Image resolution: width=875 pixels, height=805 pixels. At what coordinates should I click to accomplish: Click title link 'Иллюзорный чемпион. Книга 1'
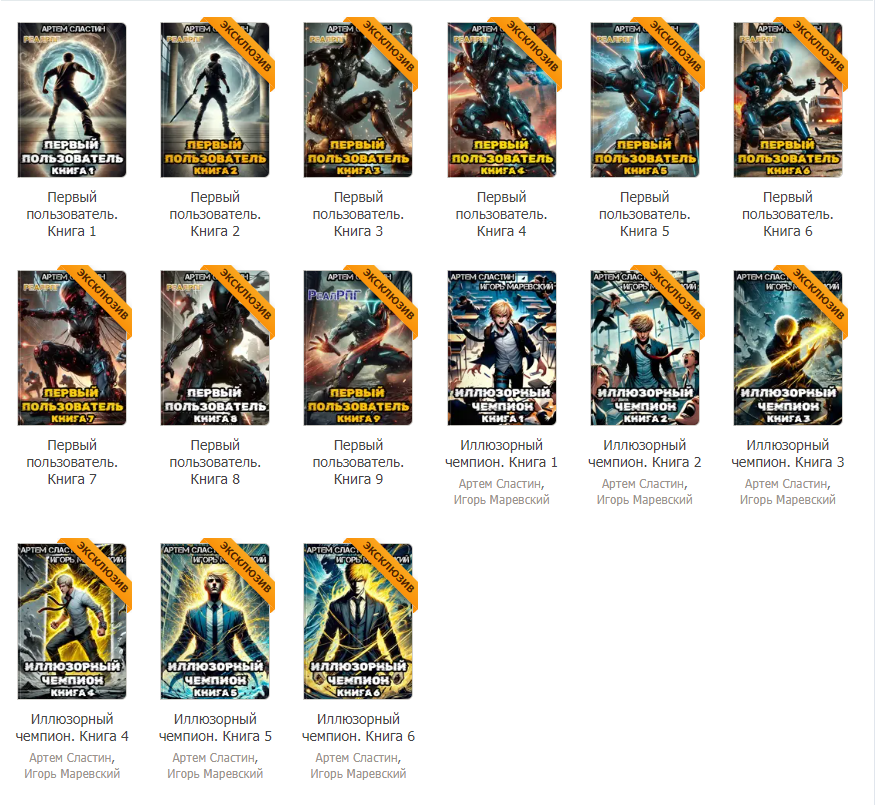(x=502, y=454)
